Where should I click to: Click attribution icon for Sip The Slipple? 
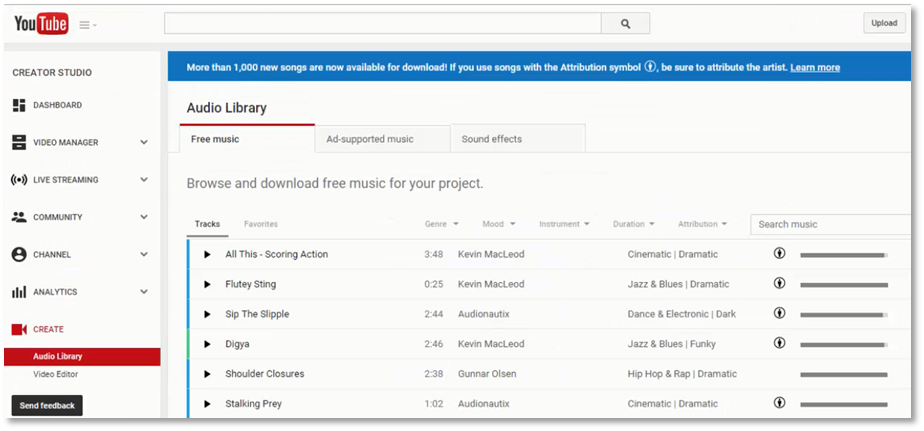tap(780, 313)
